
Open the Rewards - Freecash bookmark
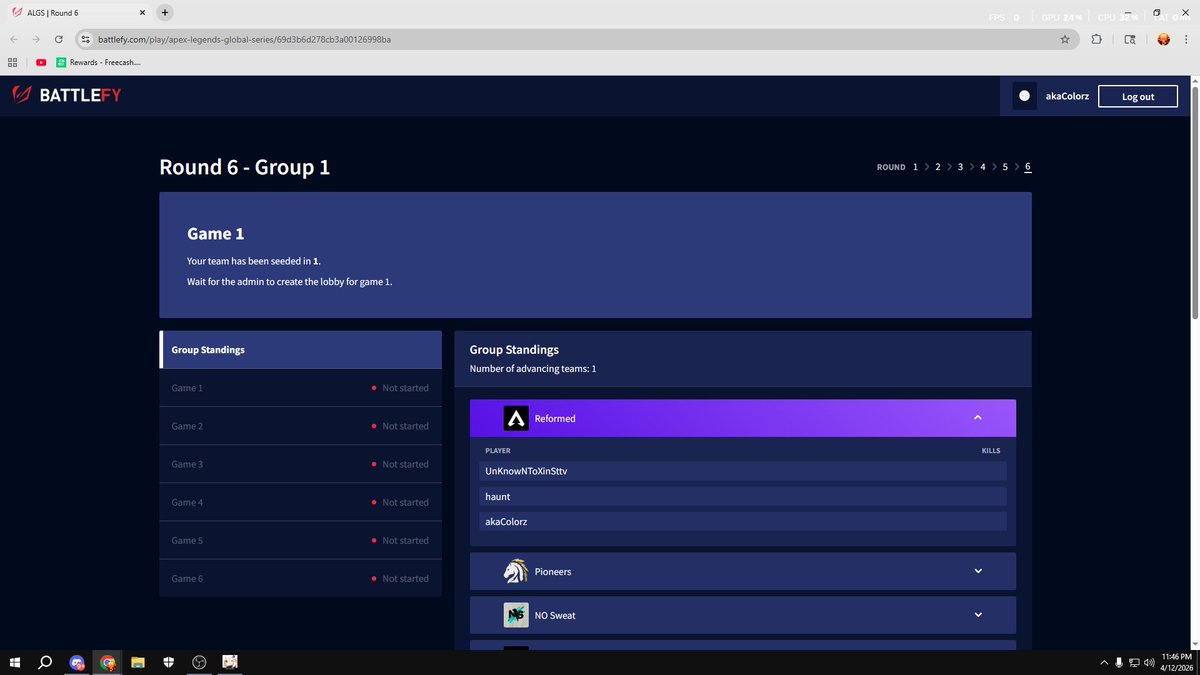pyautogui.click(x=98, y=62)
